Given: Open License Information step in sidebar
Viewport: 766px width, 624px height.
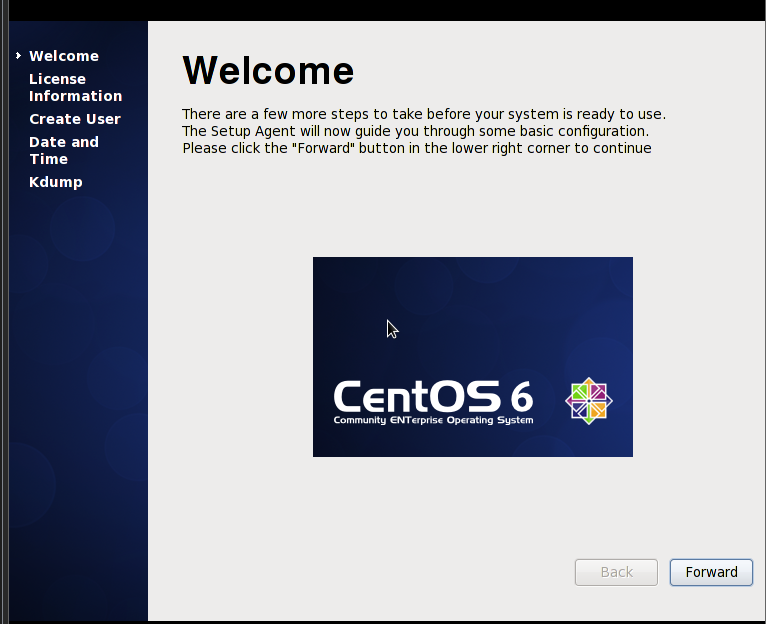Looking at the screenshot, I should (76, 87).
